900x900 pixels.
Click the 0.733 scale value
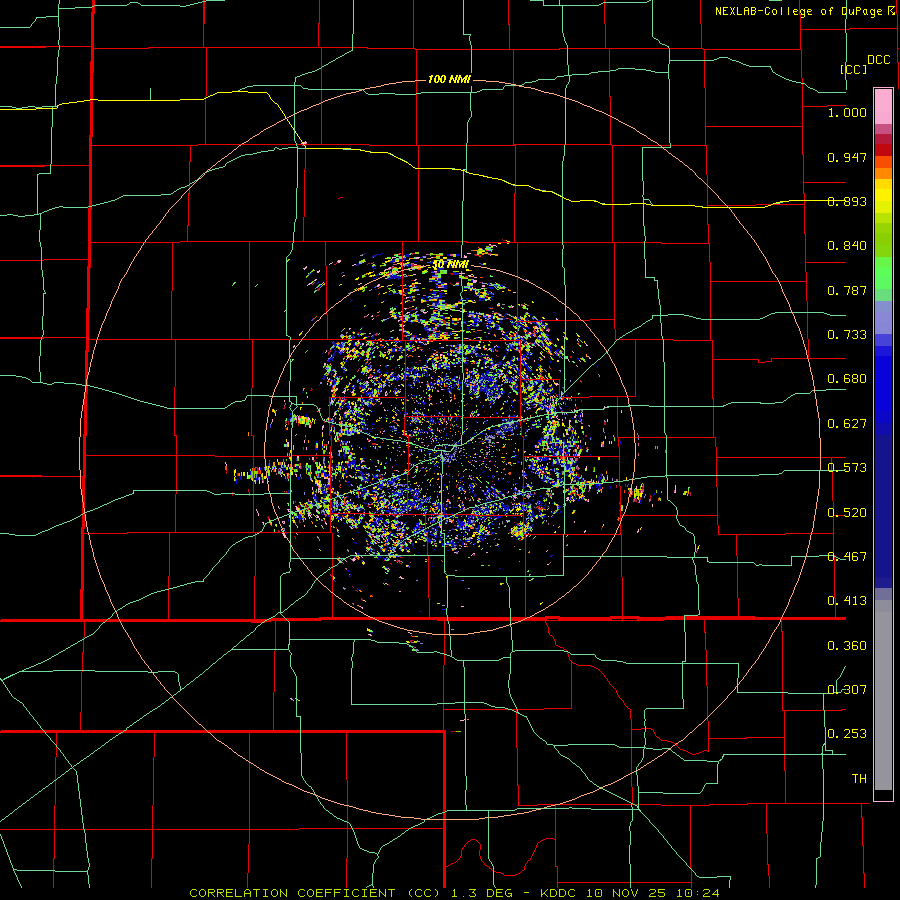(x=847, y=335)
